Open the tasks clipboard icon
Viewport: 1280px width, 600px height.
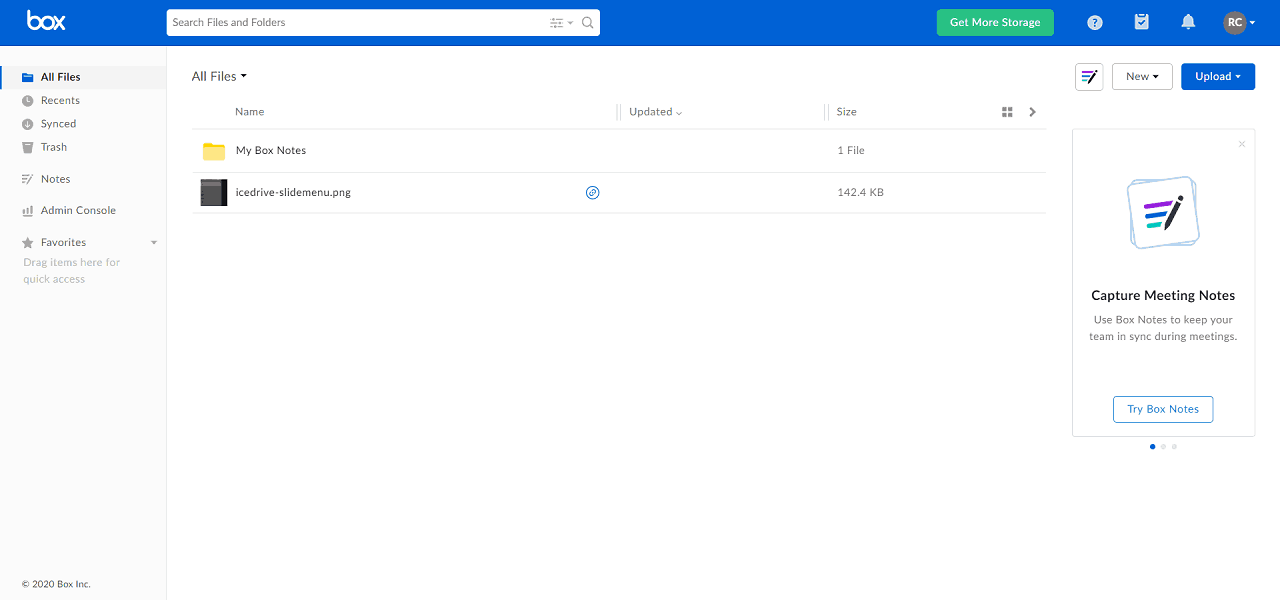1142,22
